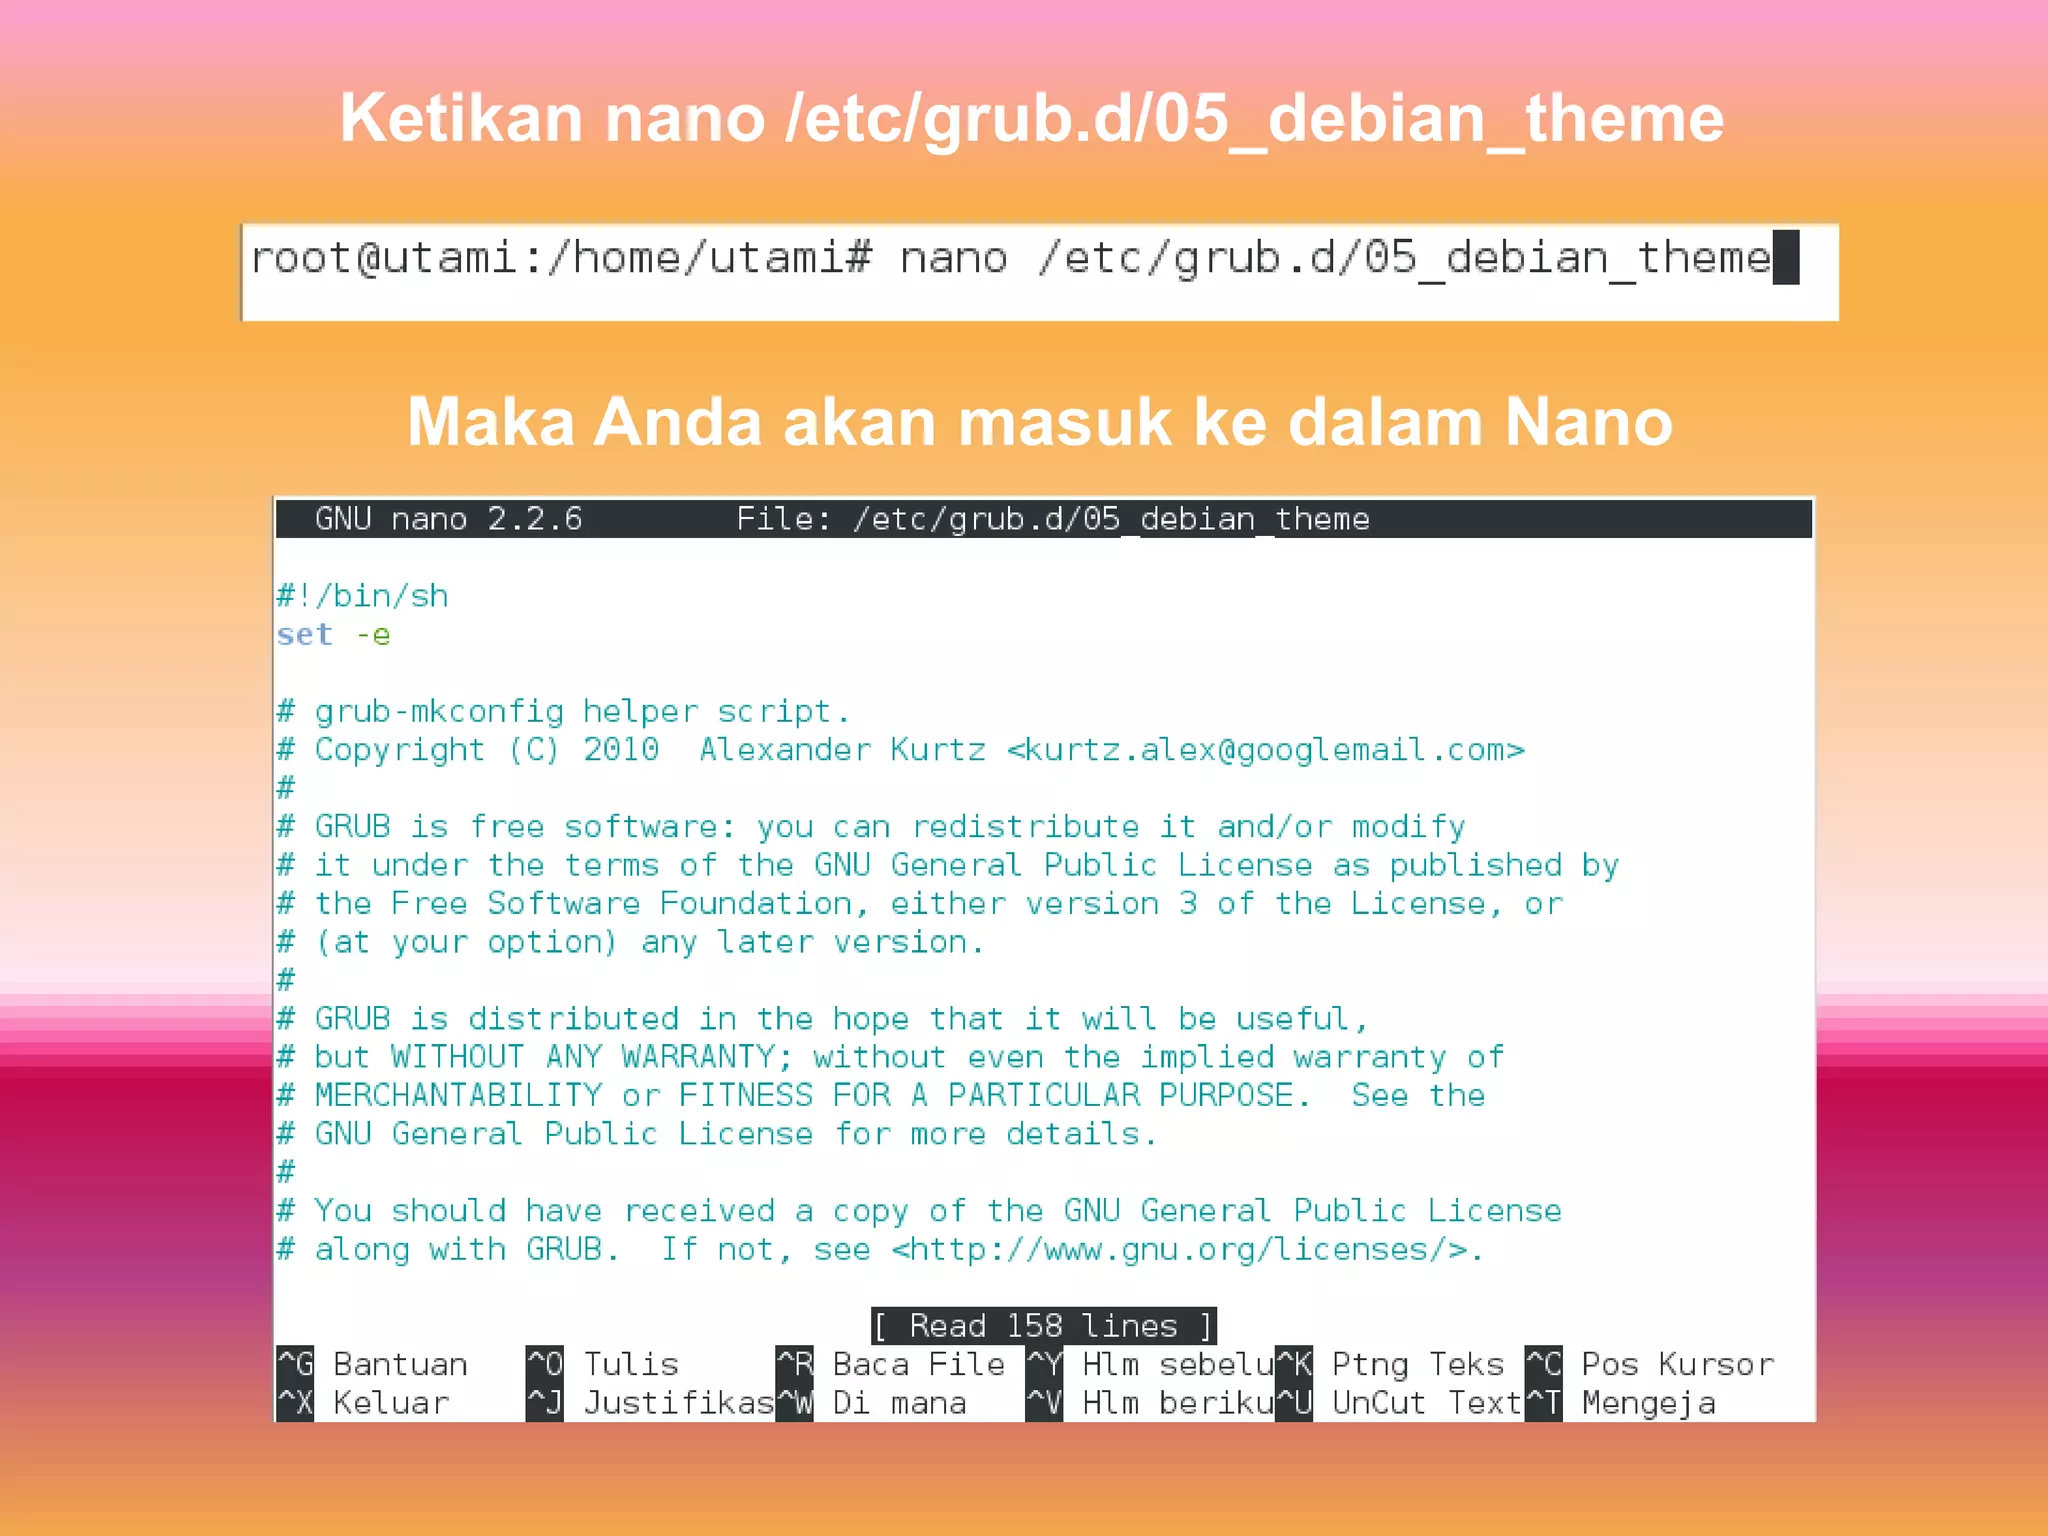Click the ^J Justifikasi shortcut
This screenshot has height=1536, width=2048.
(651, 1403)
